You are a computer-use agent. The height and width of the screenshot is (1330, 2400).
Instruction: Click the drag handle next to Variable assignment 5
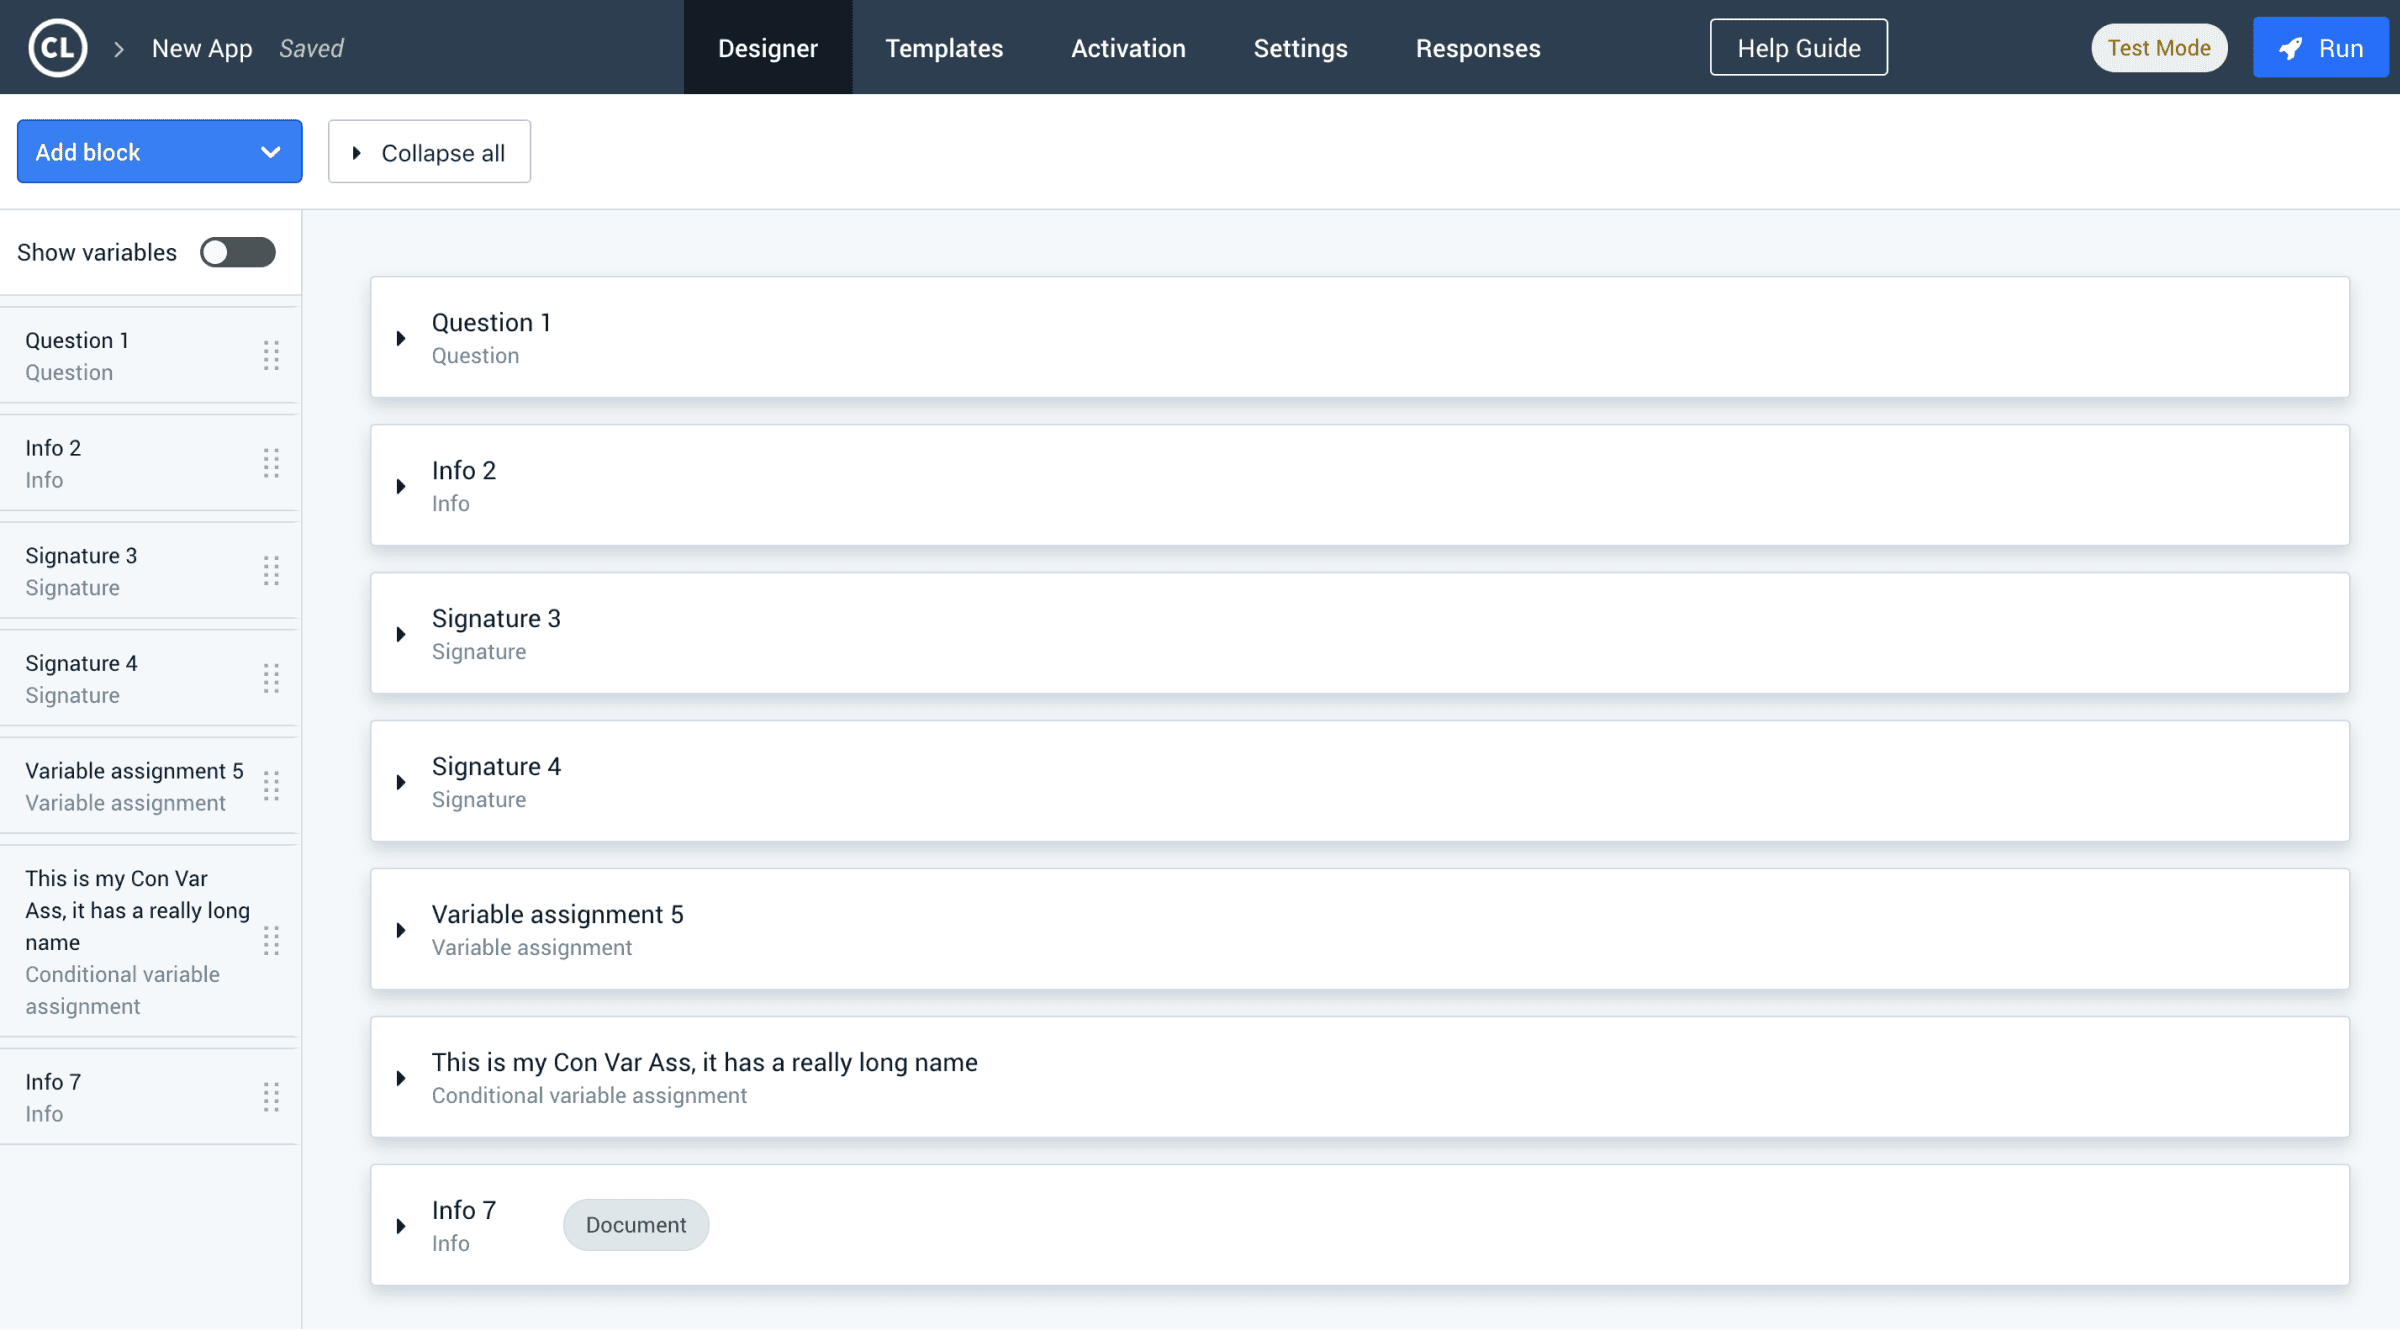point(271,786)
